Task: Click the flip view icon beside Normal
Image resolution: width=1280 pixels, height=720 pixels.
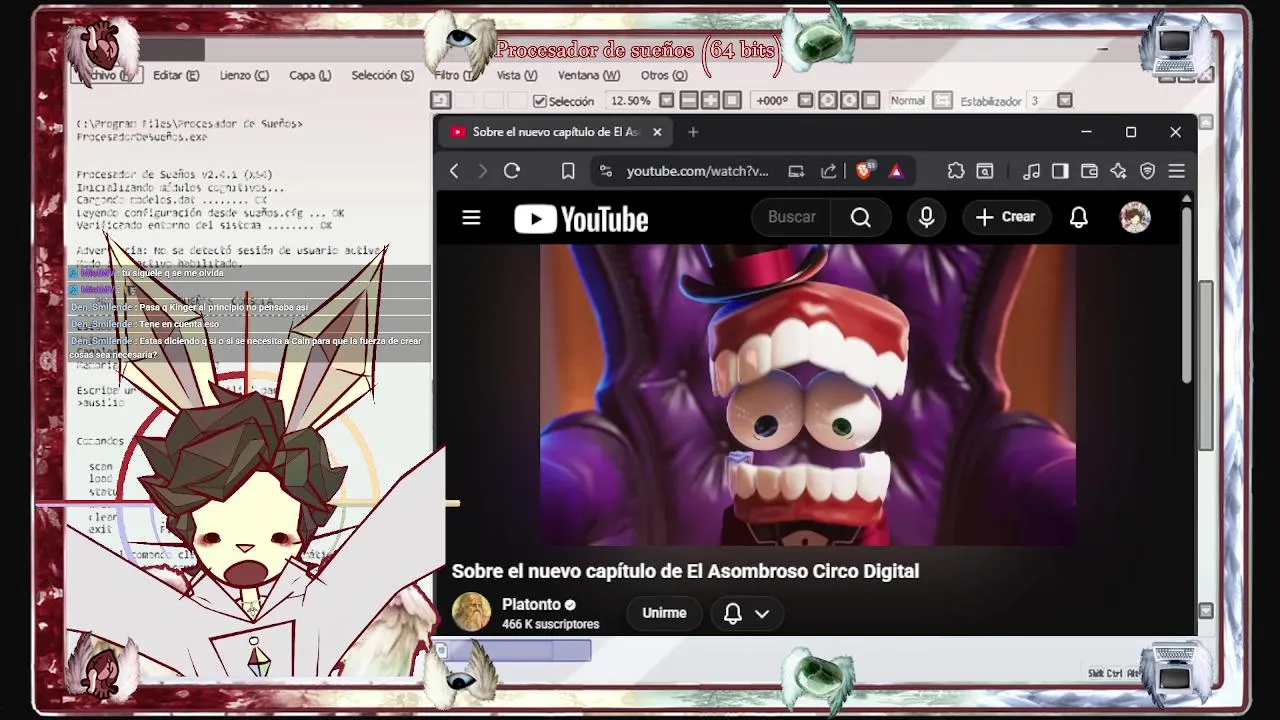Action: pos(942,101)
